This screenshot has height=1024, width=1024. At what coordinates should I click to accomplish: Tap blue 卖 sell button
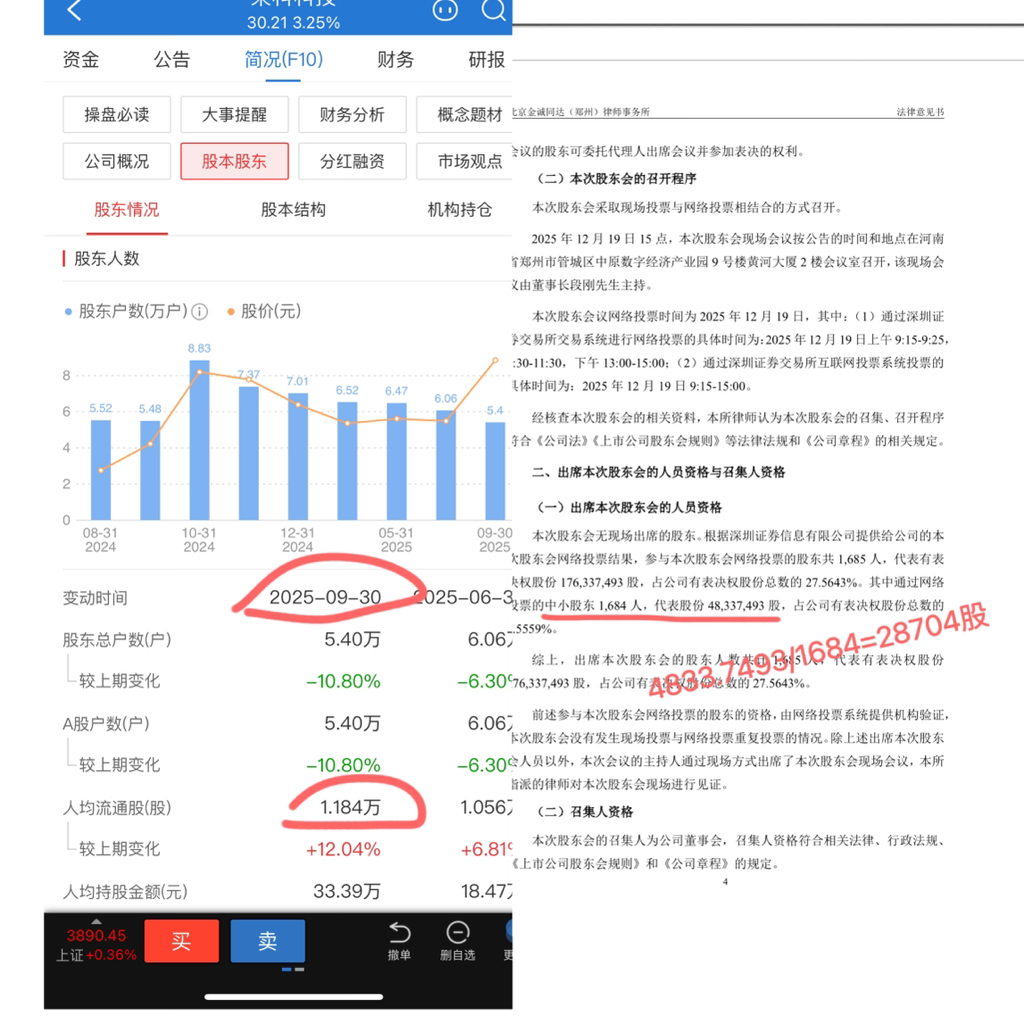[x=268, y=941]
